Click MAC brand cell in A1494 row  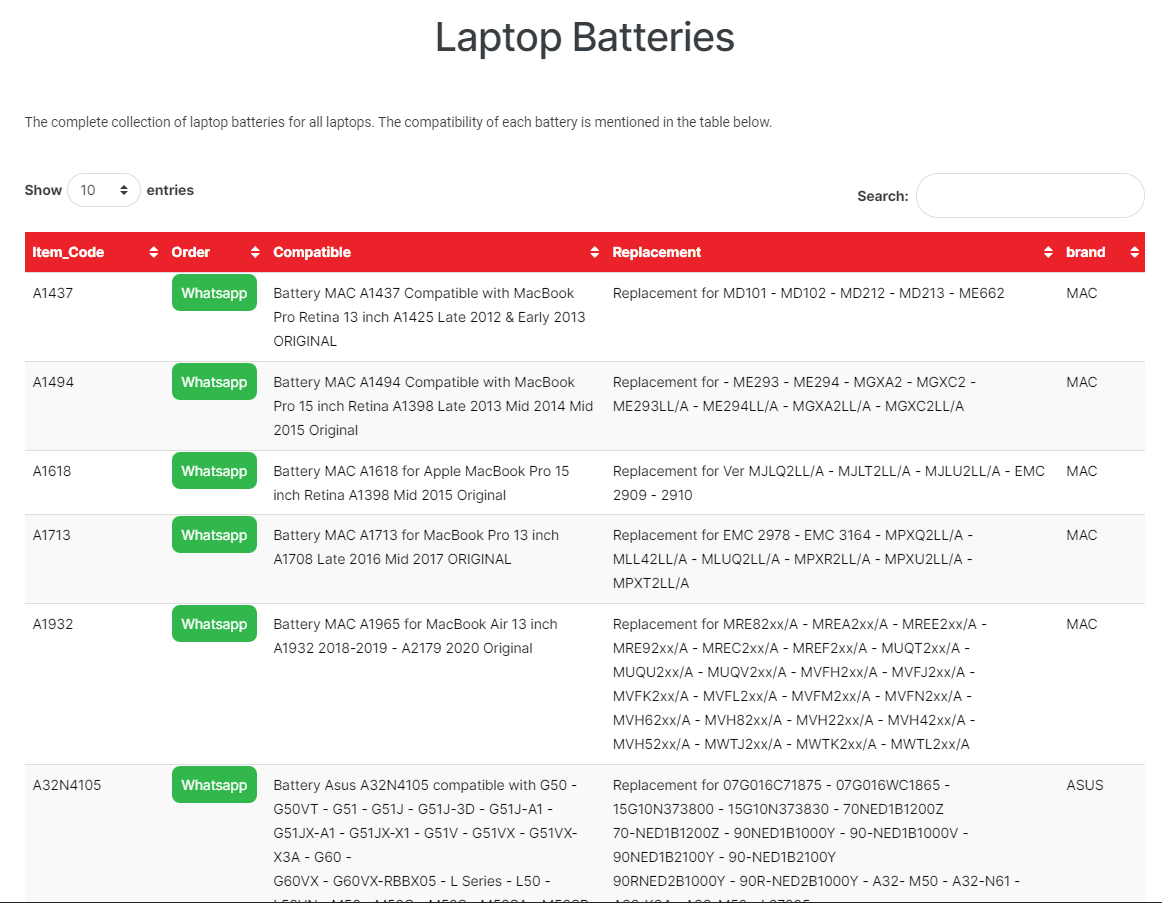tap(1082, 381)
